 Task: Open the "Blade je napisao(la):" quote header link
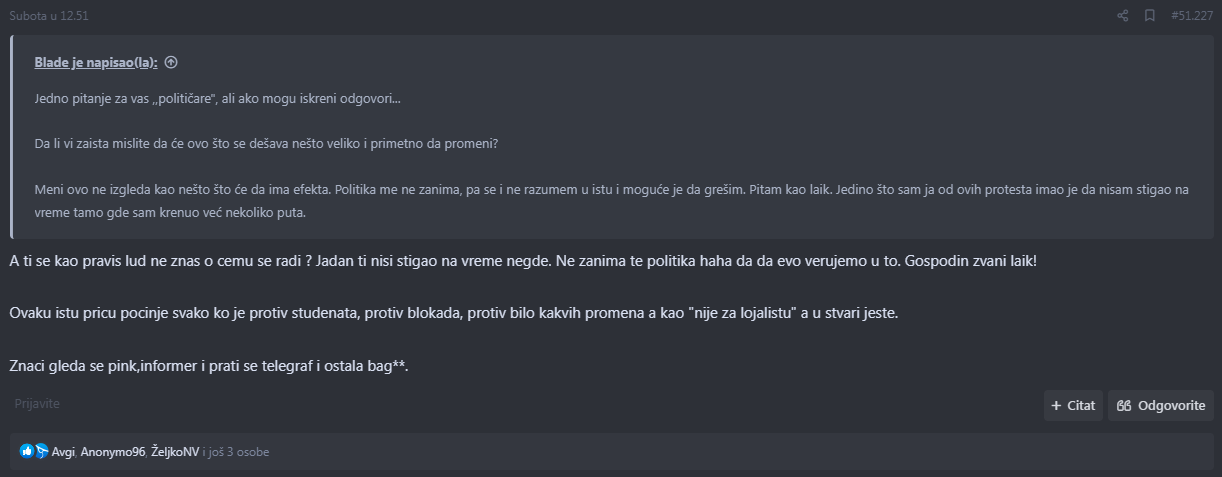tap(96, 62)
